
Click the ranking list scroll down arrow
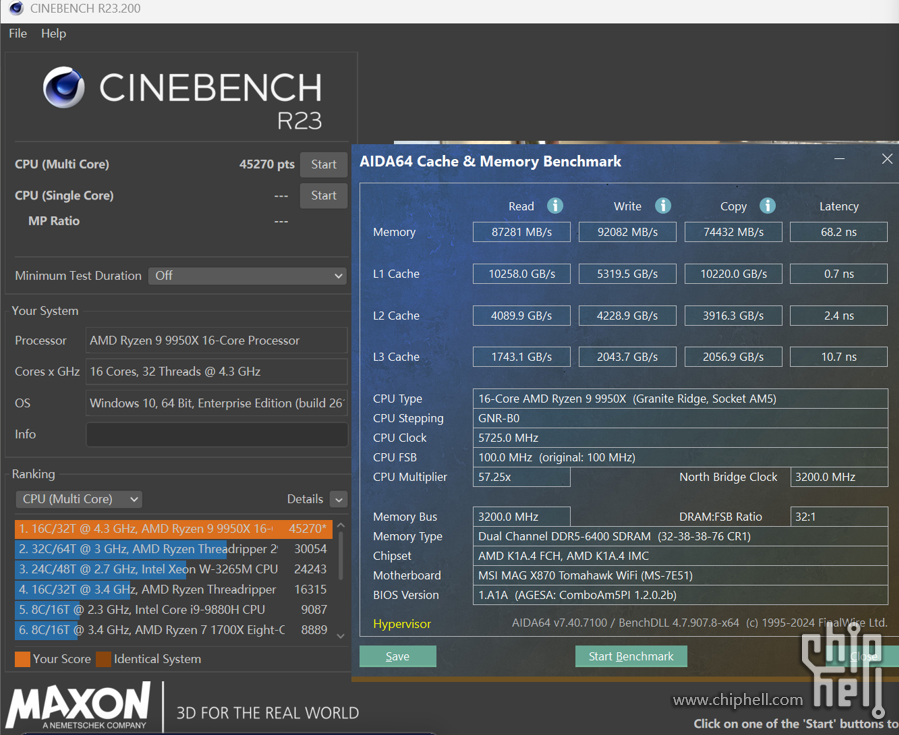[x=341, y=635]
